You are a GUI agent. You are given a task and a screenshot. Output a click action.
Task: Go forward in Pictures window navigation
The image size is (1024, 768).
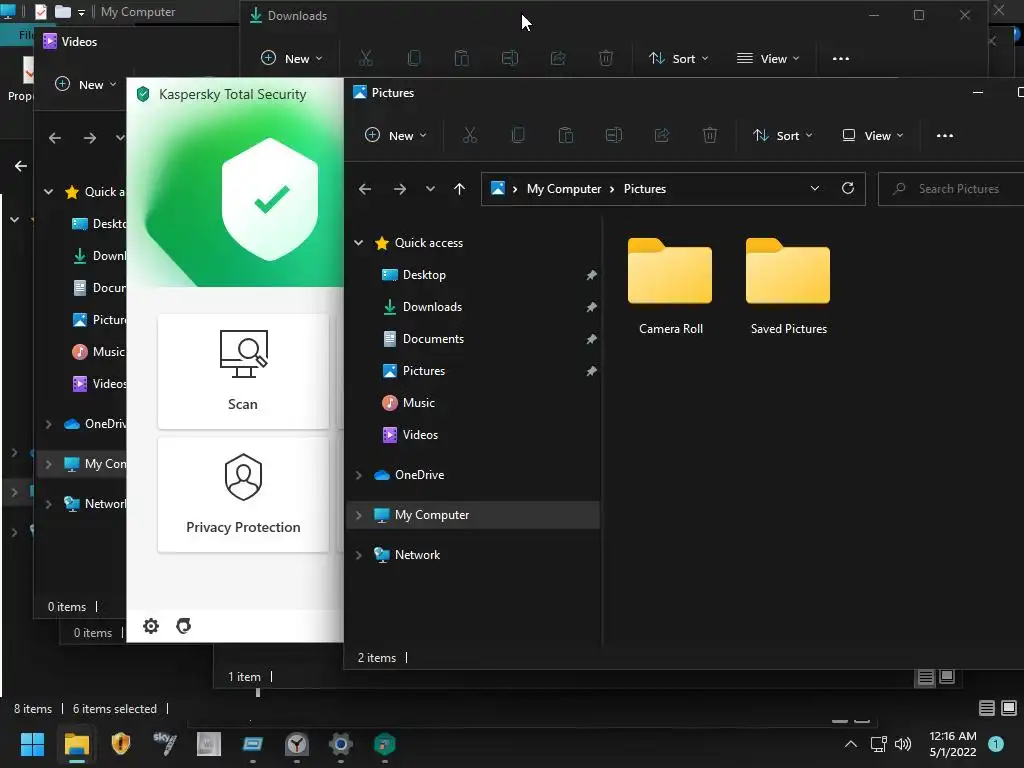[400, 189]
